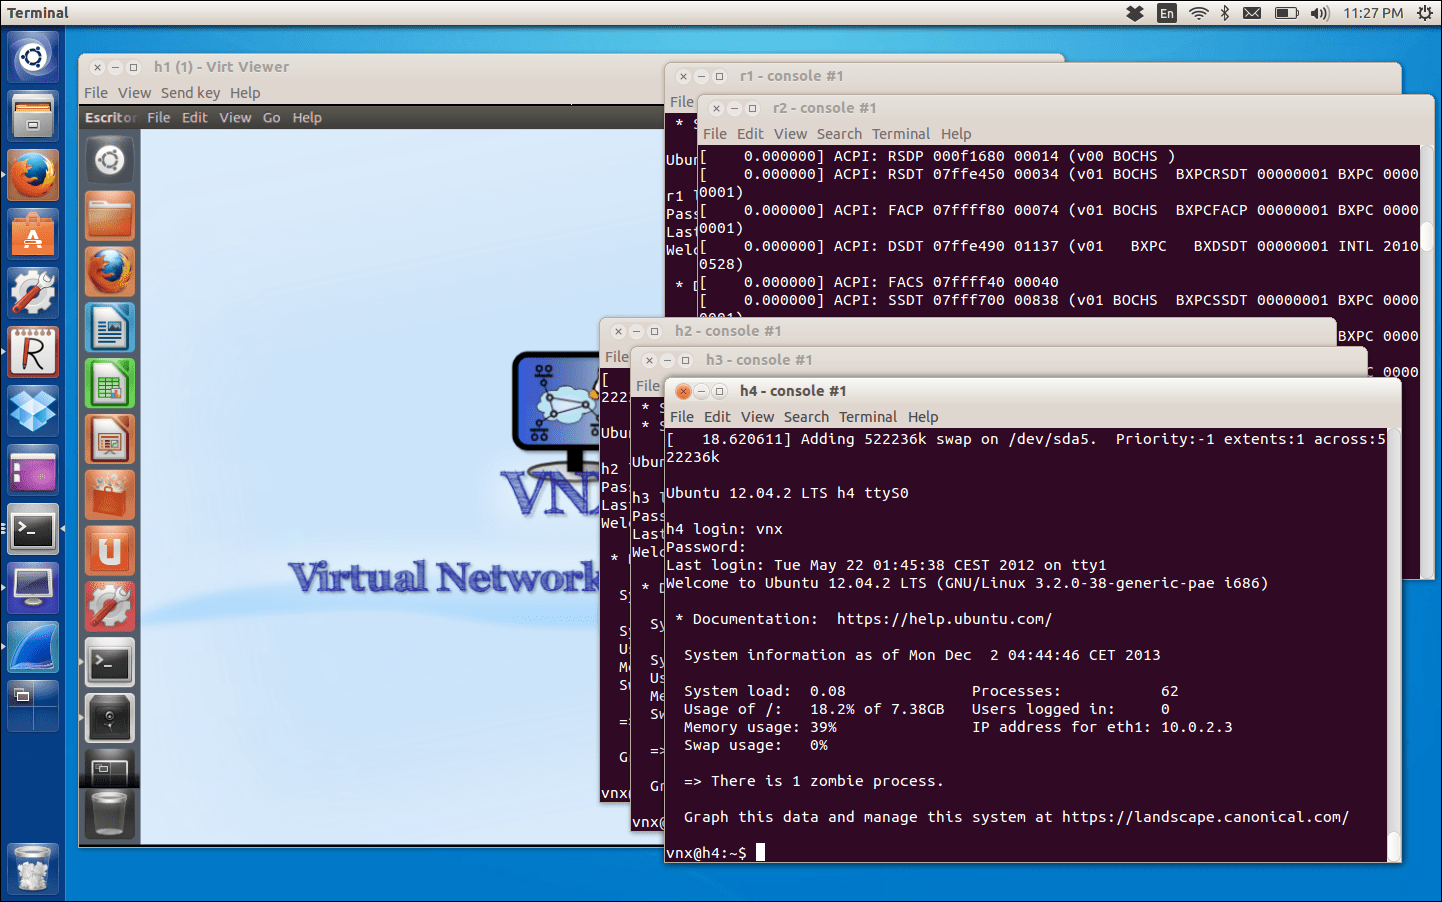Open Go menu in h1 guest desktop
The image size is (1442, 902).
tap(271, 118)
